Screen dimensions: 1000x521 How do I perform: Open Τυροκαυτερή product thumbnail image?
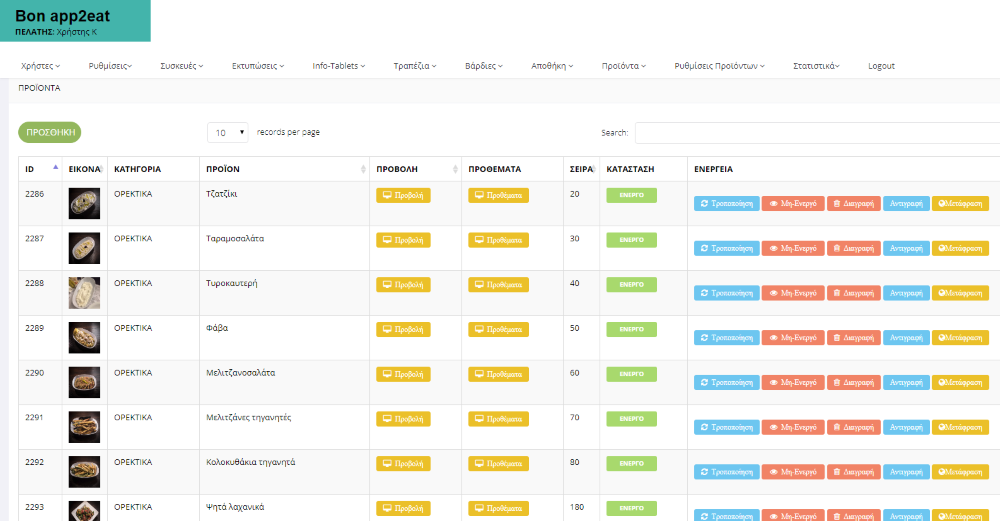click(x=84, y=293)
